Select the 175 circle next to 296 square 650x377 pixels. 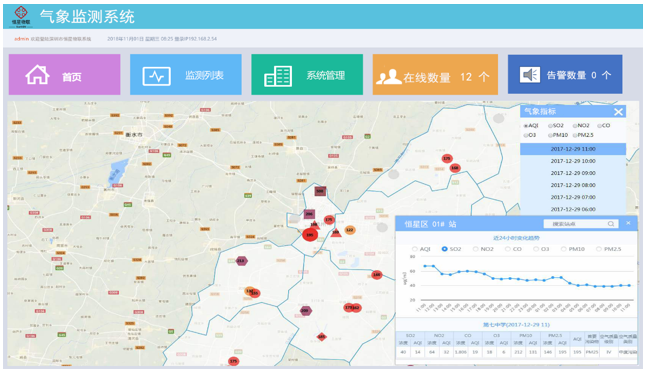tap(329, 219)
